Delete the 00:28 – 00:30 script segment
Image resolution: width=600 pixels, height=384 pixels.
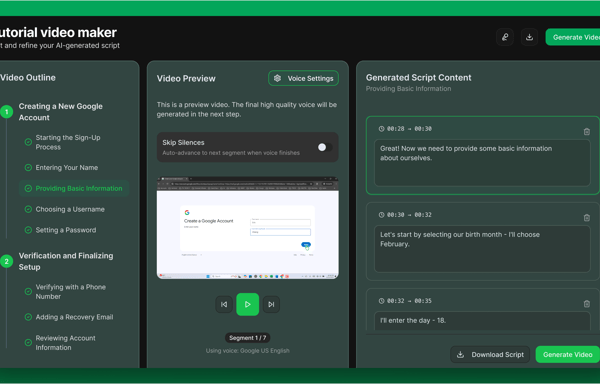[587, 132]
